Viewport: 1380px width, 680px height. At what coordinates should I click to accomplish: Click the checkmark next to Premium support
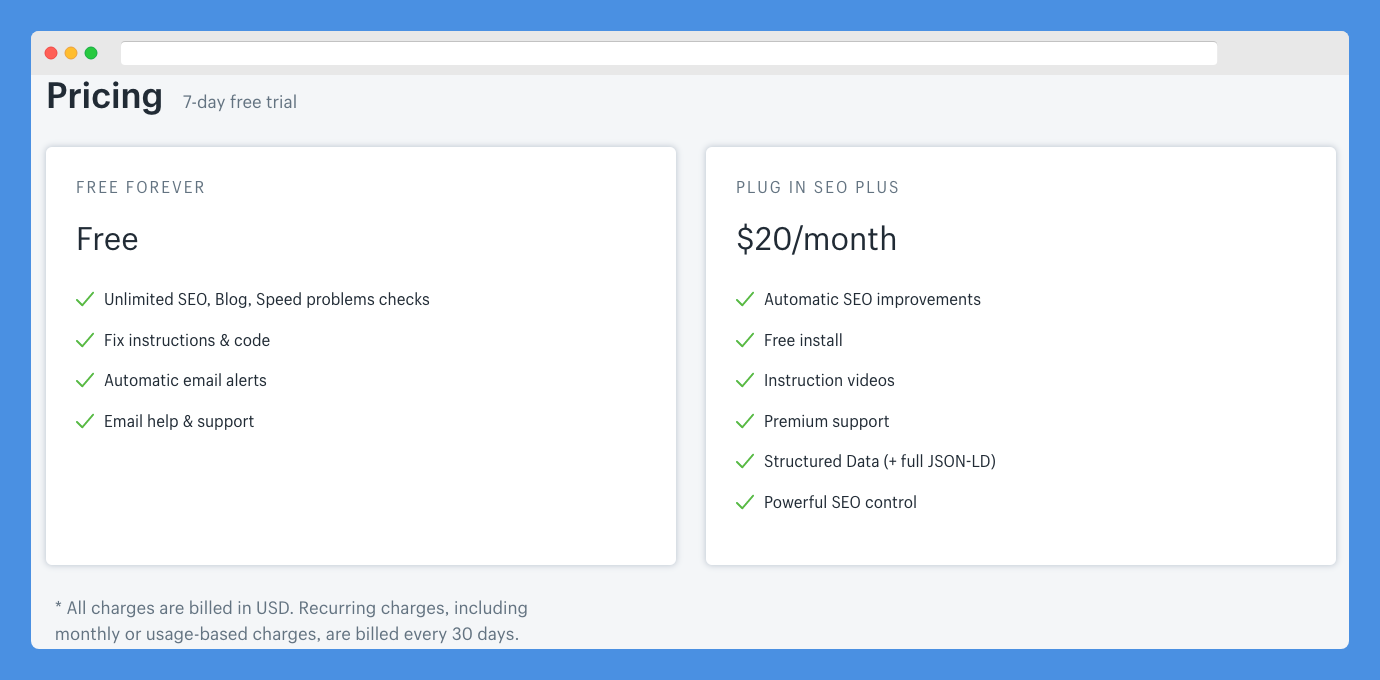tap(745, 421)
